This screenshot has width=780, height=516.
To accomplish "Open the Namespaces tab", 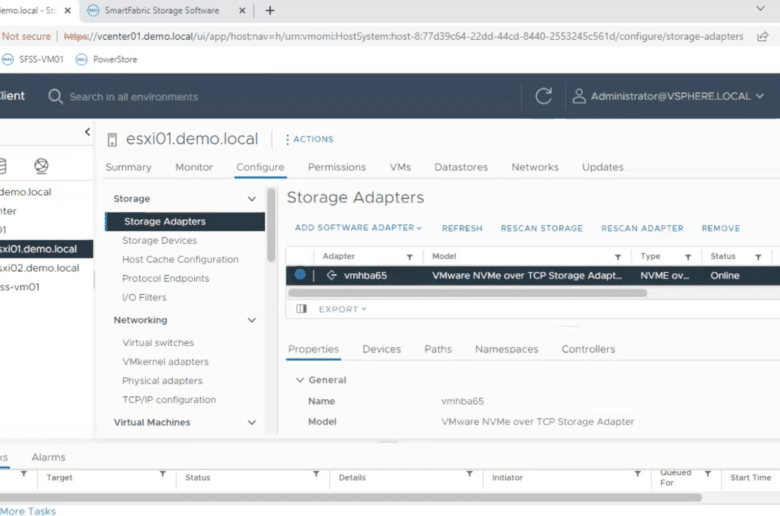I will tap(506, 349).
